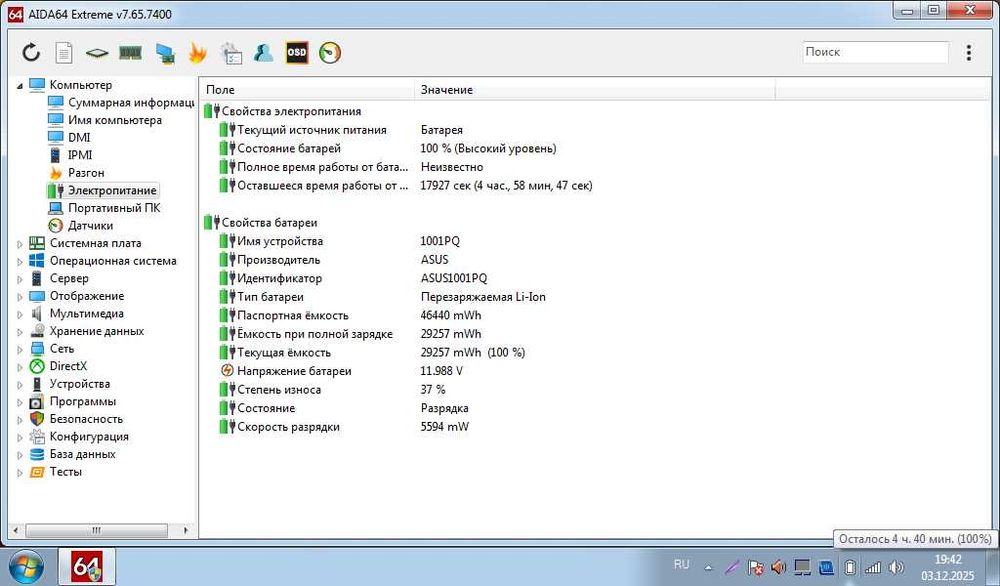The image size is (1000, 586).
Task: Open the three-dot menu button
Action: point(968,52)
